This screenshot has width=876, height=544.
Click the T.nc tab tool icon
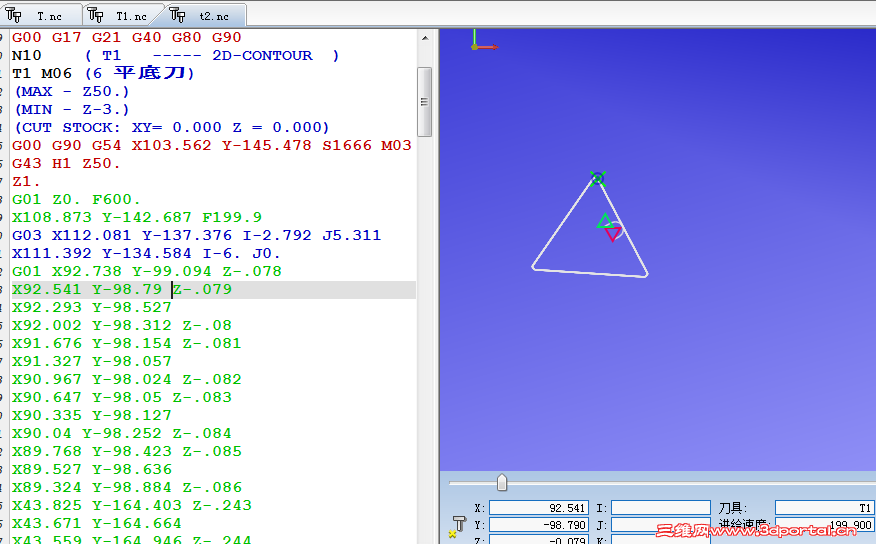13,15
